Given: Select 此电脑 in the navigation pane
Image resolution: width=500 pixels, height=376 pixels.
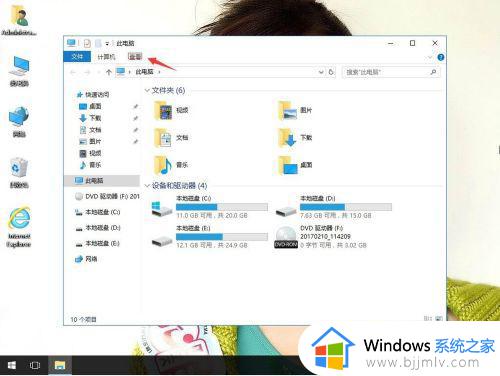Looking at the screenshot, I should click(102, 181).
